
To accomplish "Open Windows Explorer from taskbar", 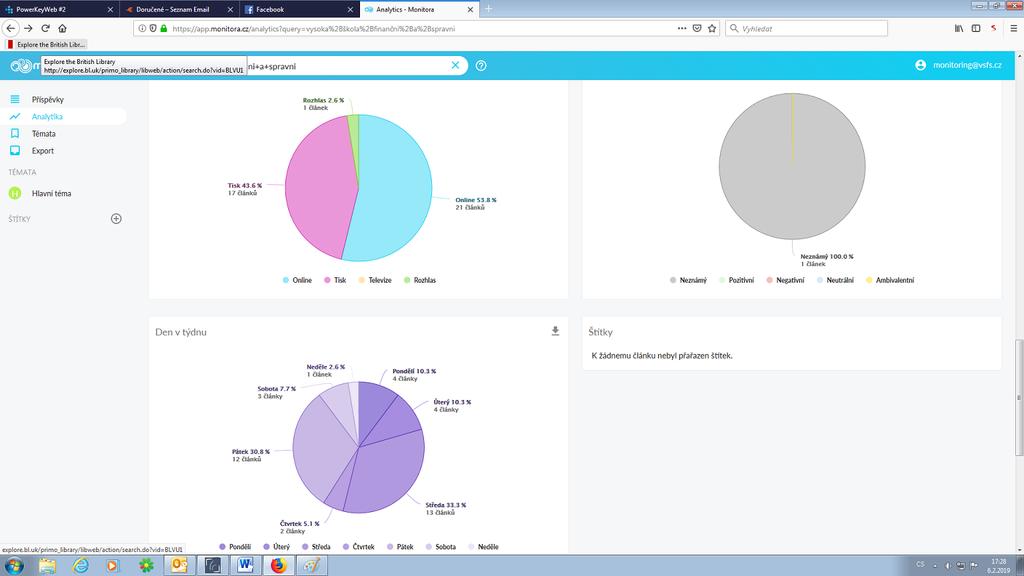I will 47,566.
